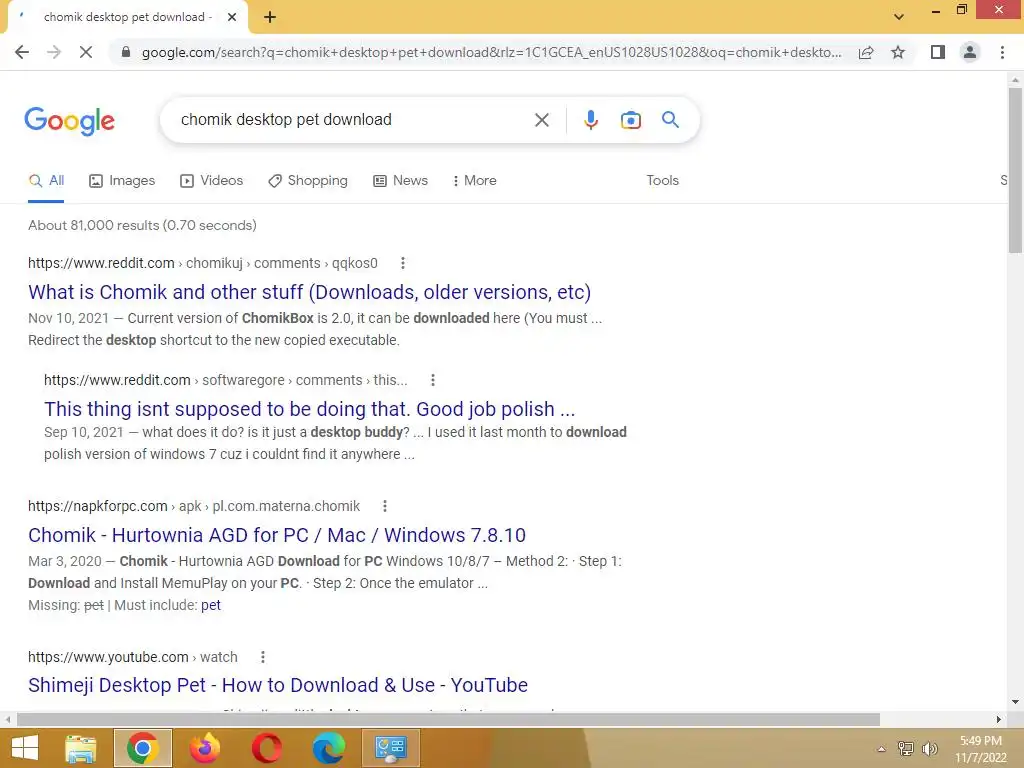Switch to Images results tab

(x=122, y=181)
